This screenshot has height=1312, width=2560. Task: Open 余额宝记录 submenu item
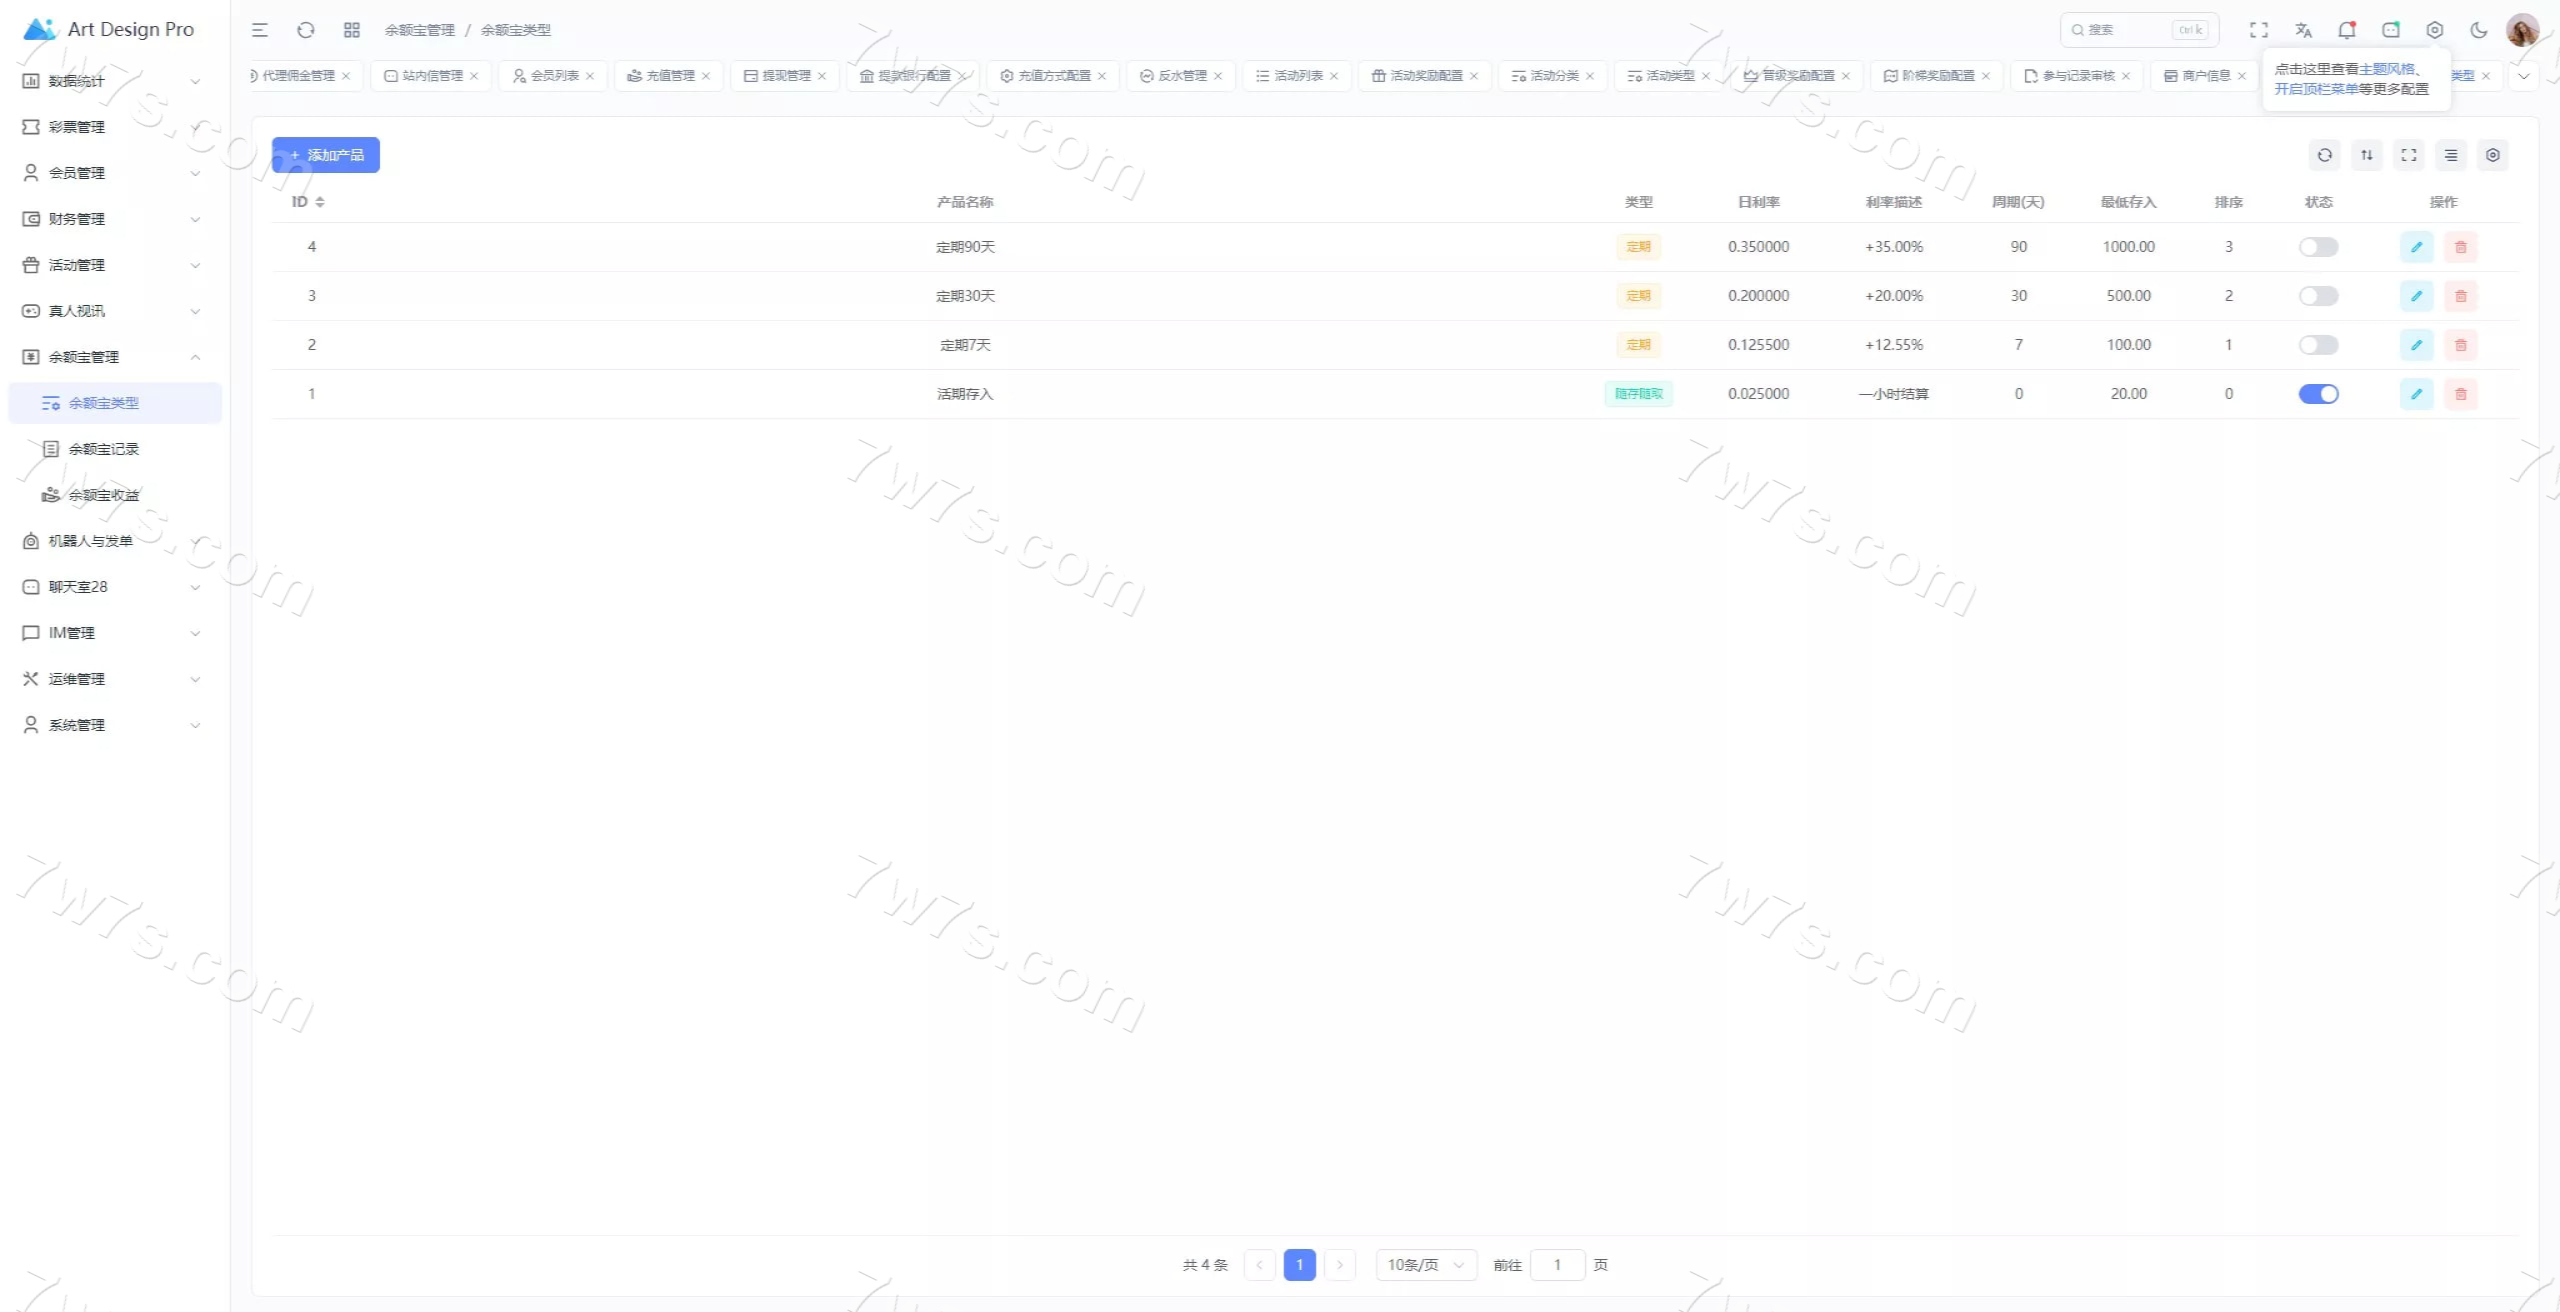(104, 449)
